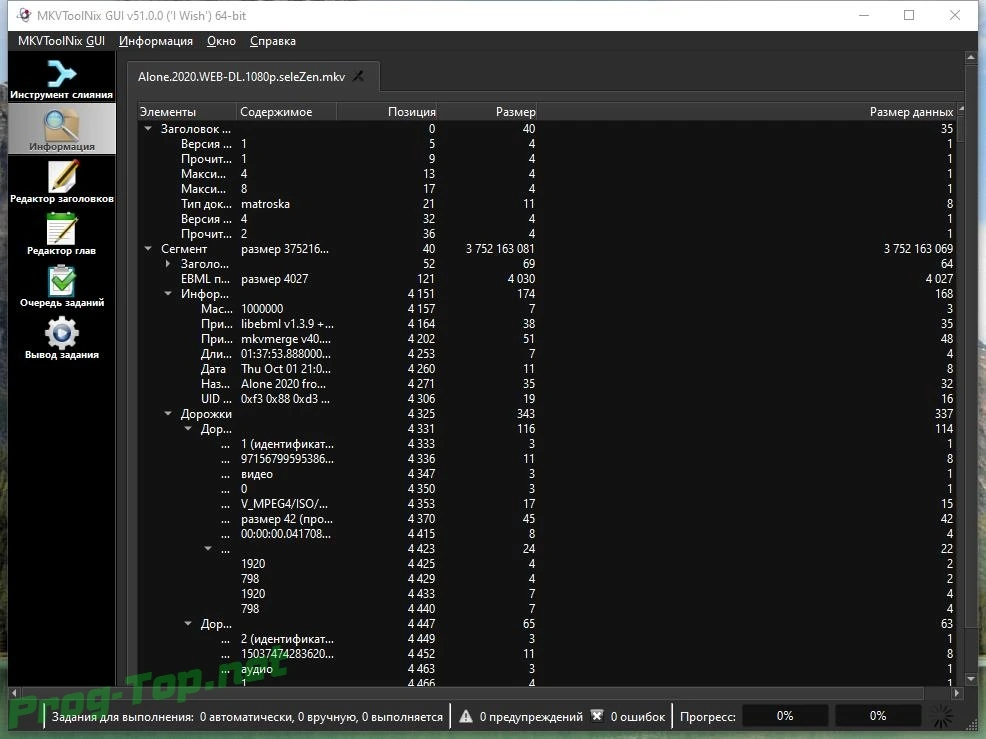Open the job queue (Очередь заданий)

[62, 286]
